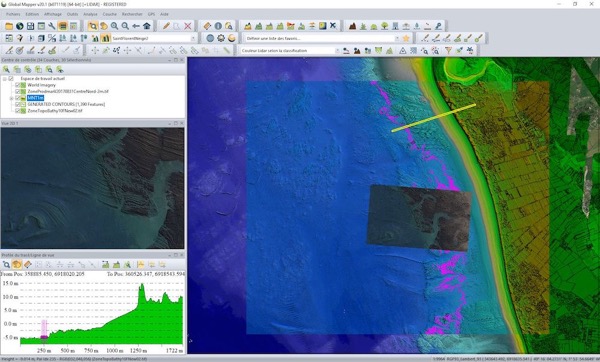Open data files with the folder icon

tap(9, 26)
